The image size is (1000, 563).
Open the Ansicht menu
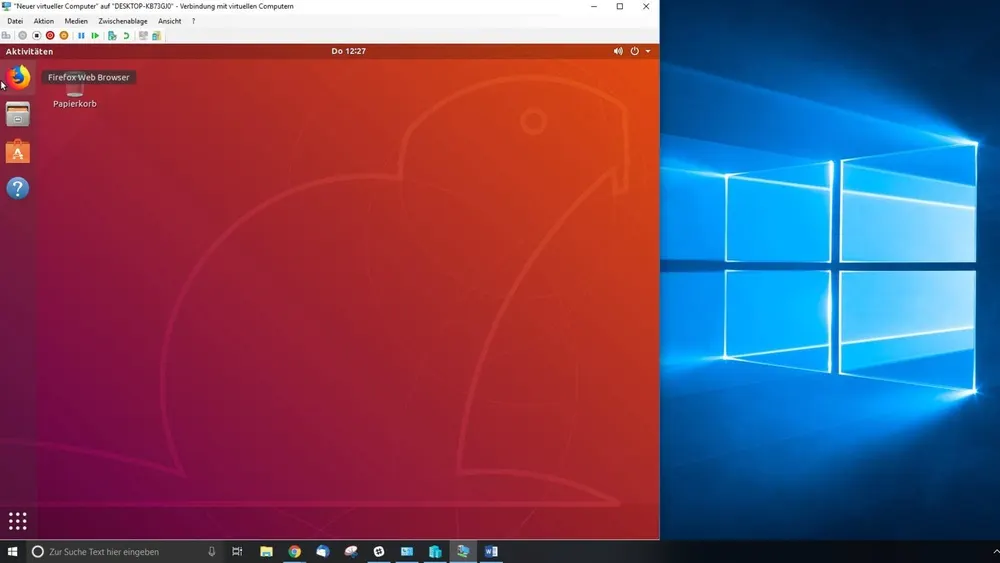[x=170, y=21]
